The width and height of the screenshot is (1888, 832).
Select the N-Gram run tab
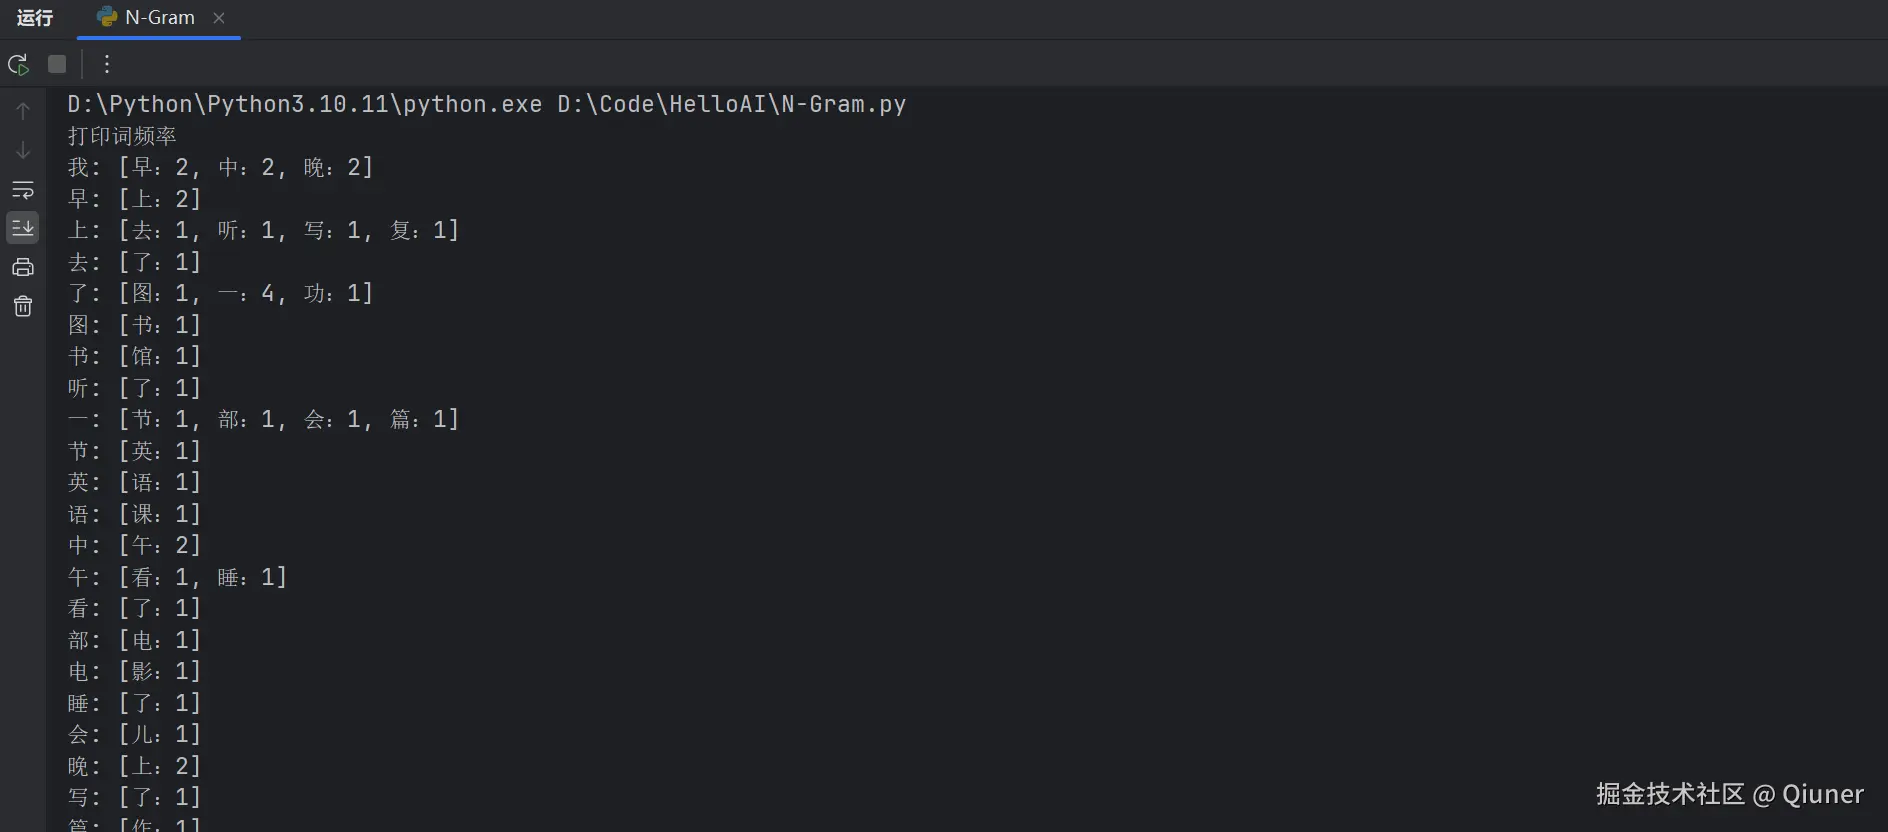click(159, 18)
